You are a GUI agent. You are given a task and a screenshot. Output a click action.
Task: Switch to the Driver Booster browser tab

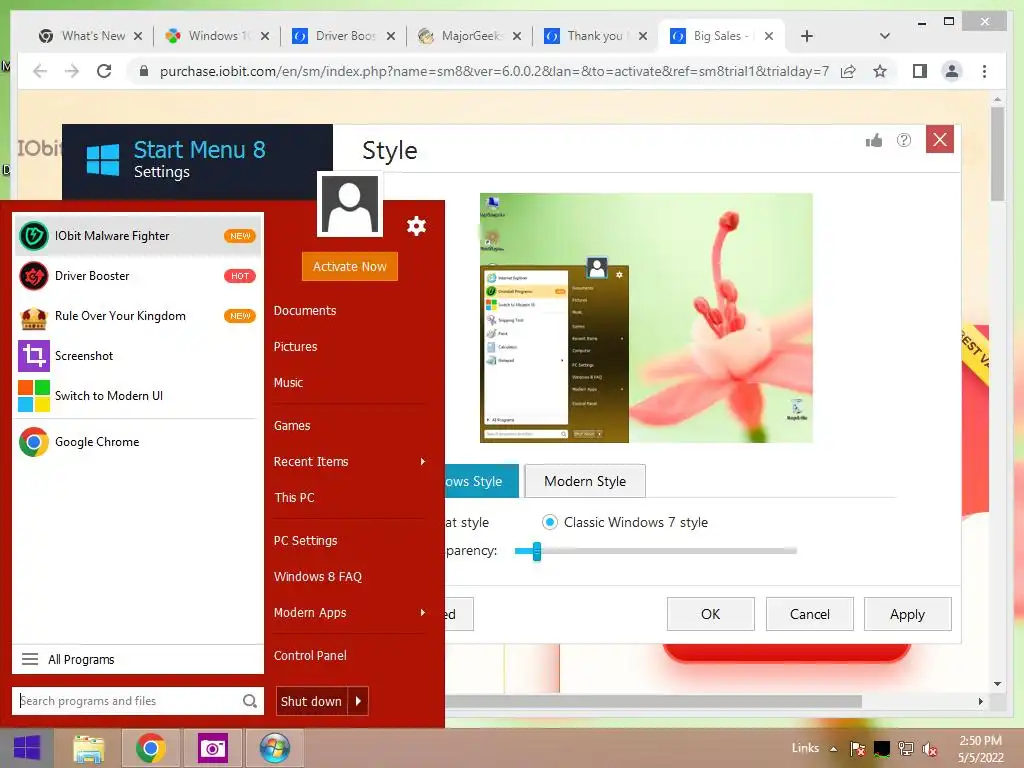343,36
